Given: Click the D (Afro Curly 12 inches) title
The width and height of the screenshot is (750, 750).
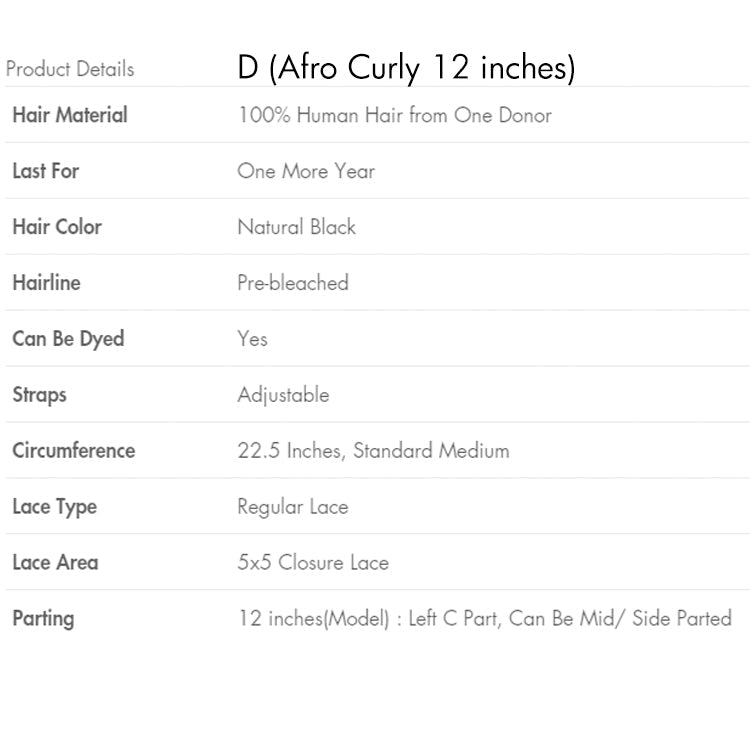Looking at the screenshot, I should [406, 67].
